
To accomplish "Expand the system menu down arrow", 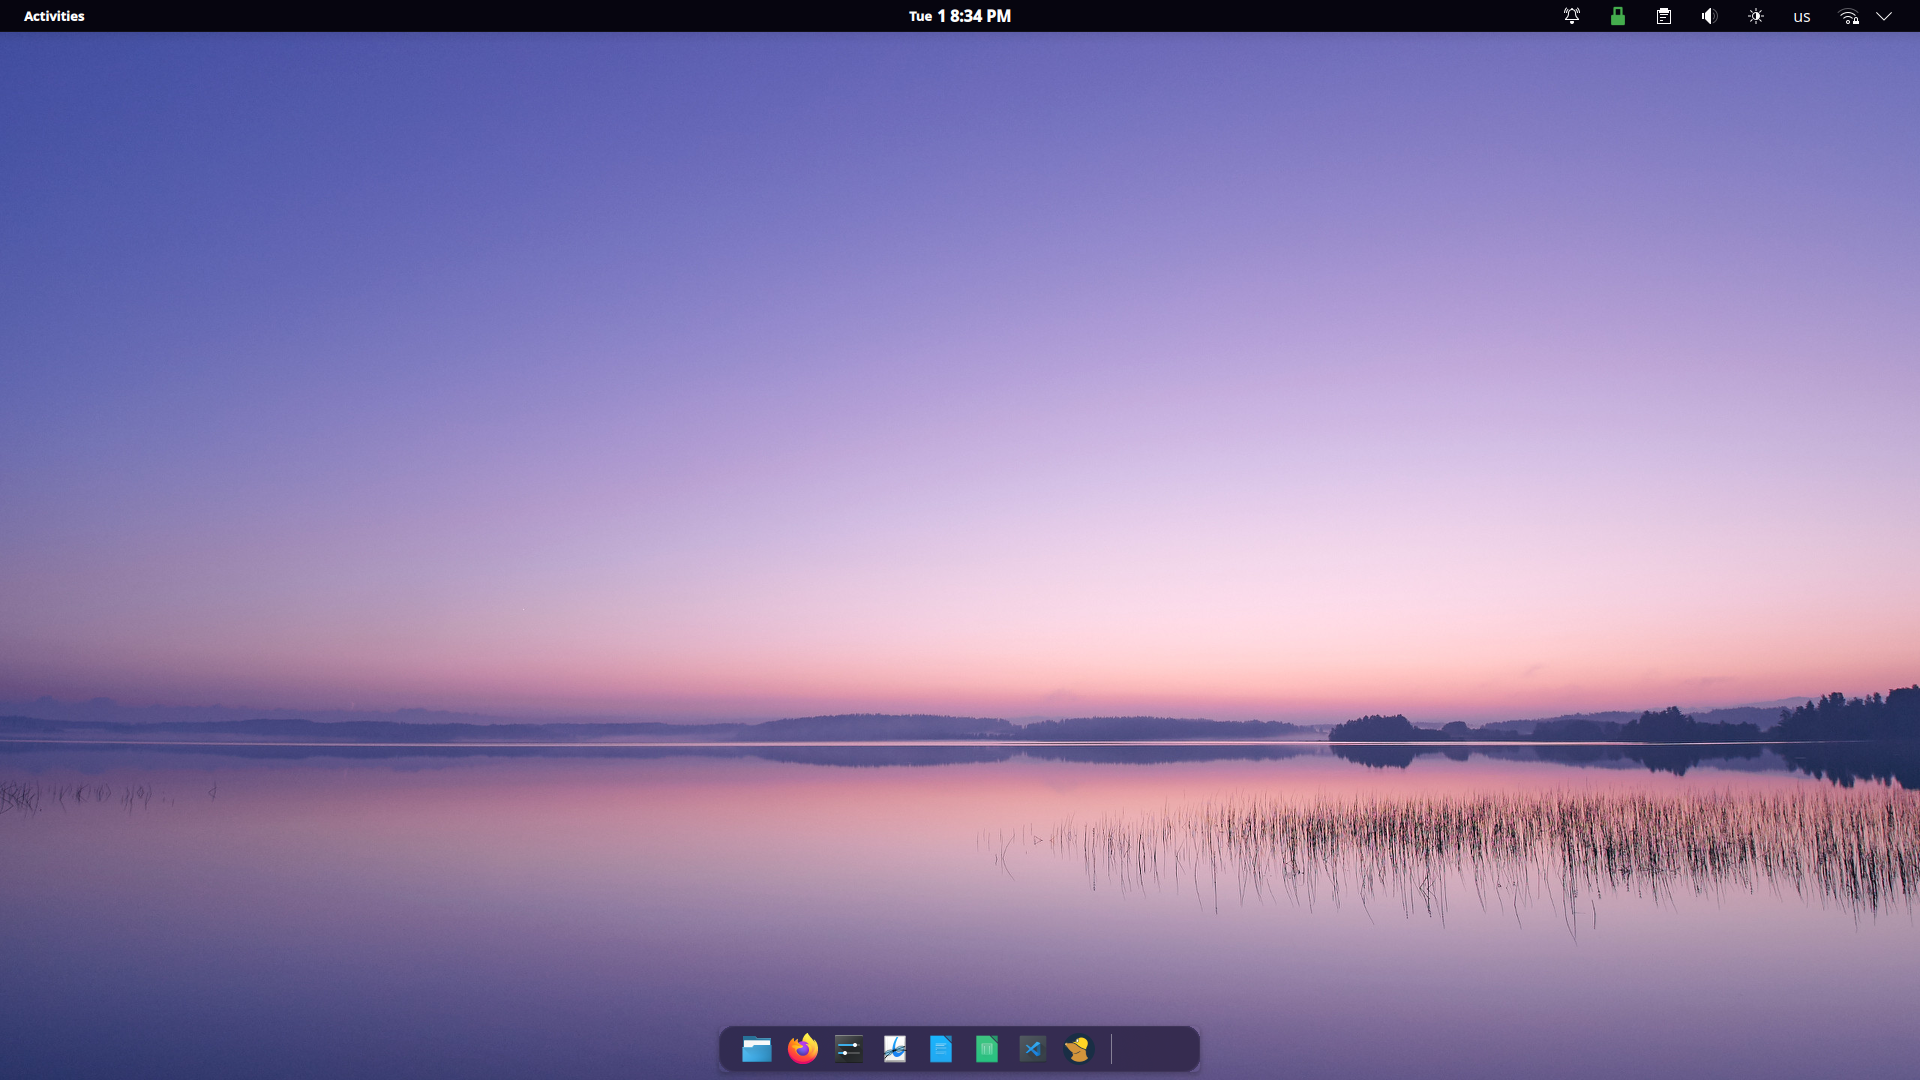I will [1884, 16].
